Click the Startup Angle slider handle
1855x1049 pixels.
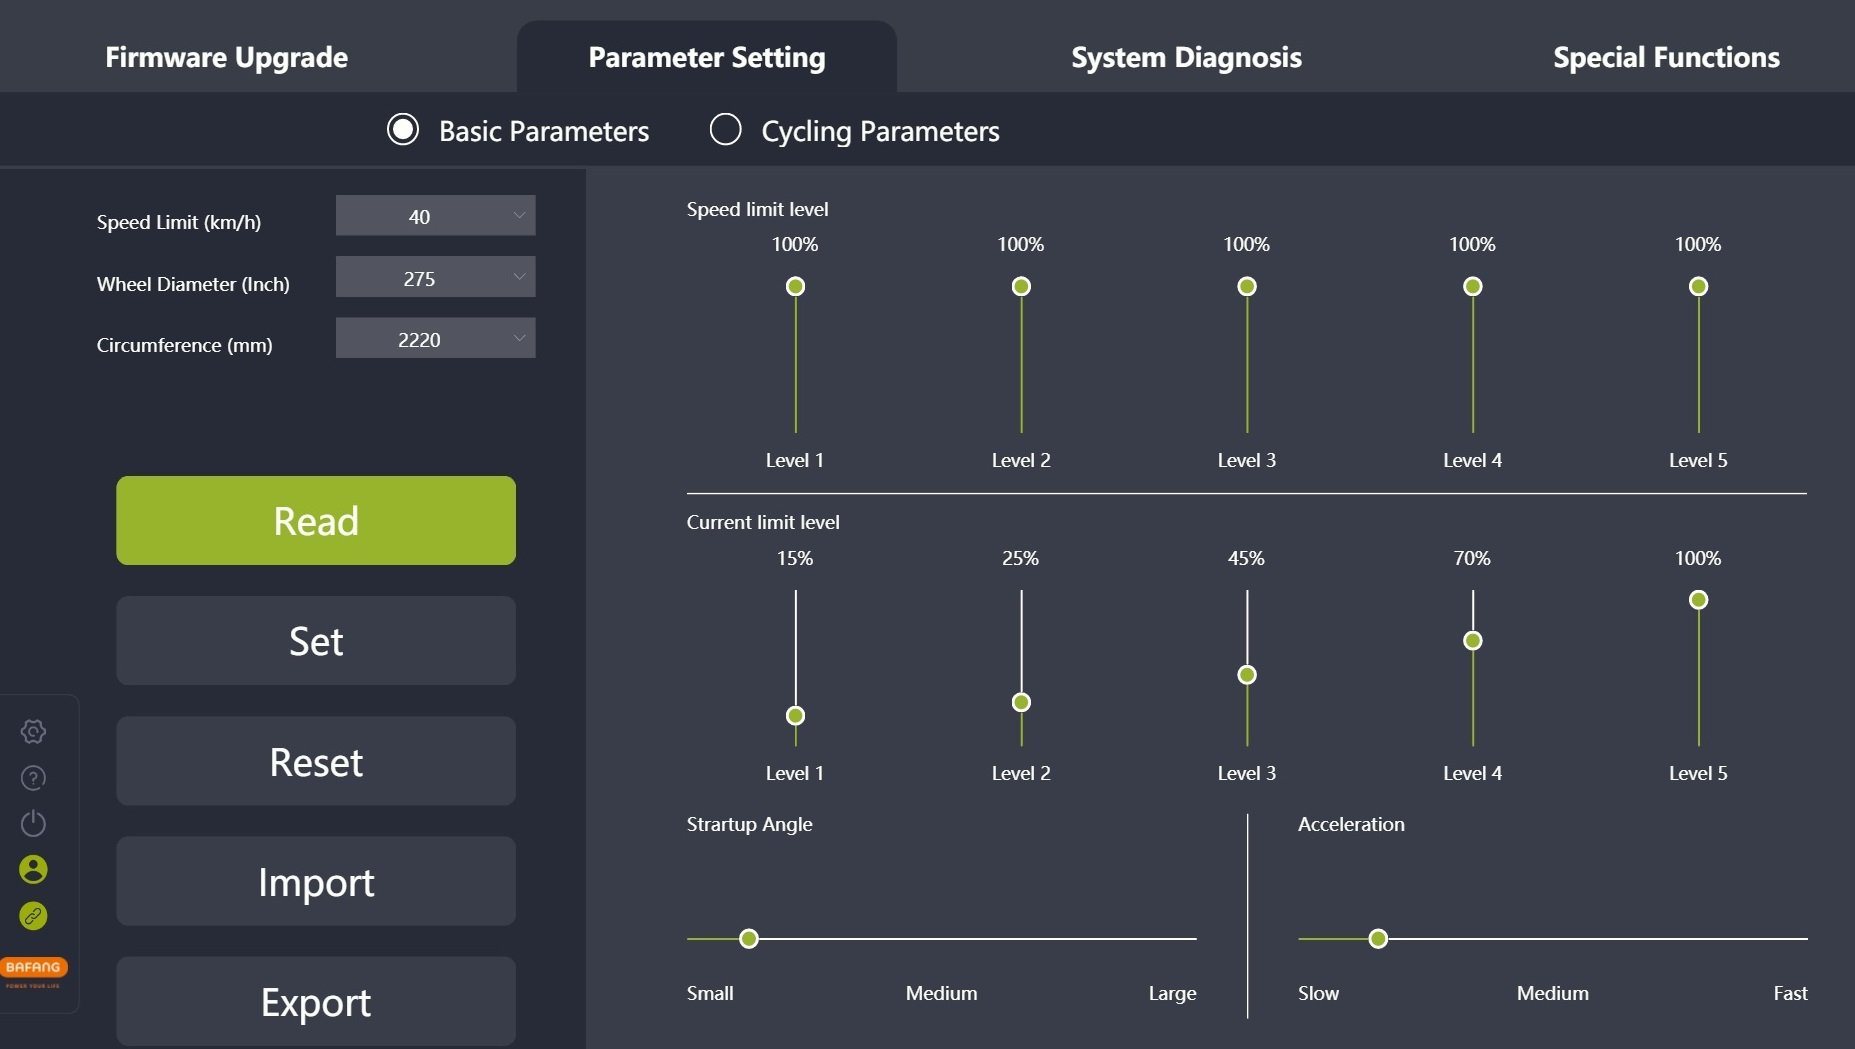click(x=749, y=939)
